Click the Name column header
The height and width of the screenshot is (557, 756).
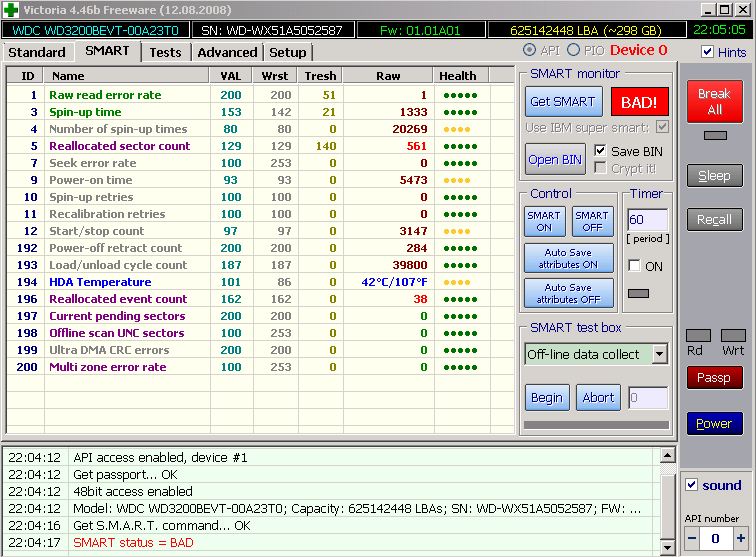[x=126, y=76]
